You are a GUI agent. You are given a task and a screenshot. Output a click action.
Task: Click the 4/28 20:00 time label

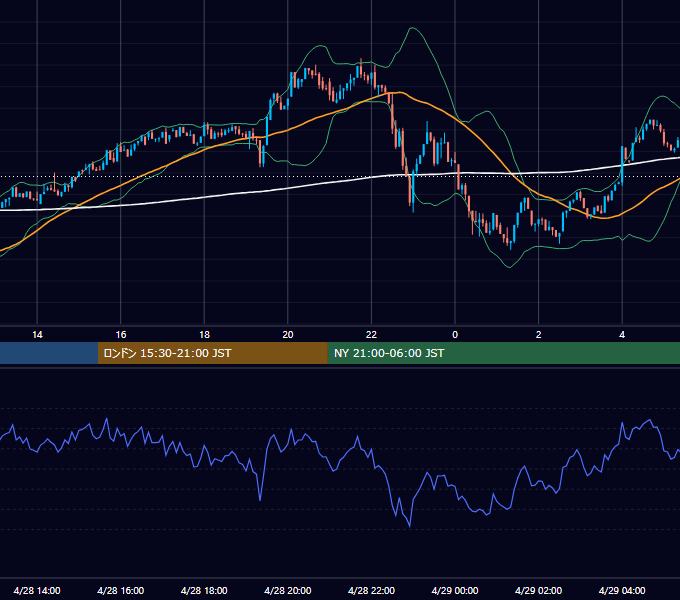point(288,590)
